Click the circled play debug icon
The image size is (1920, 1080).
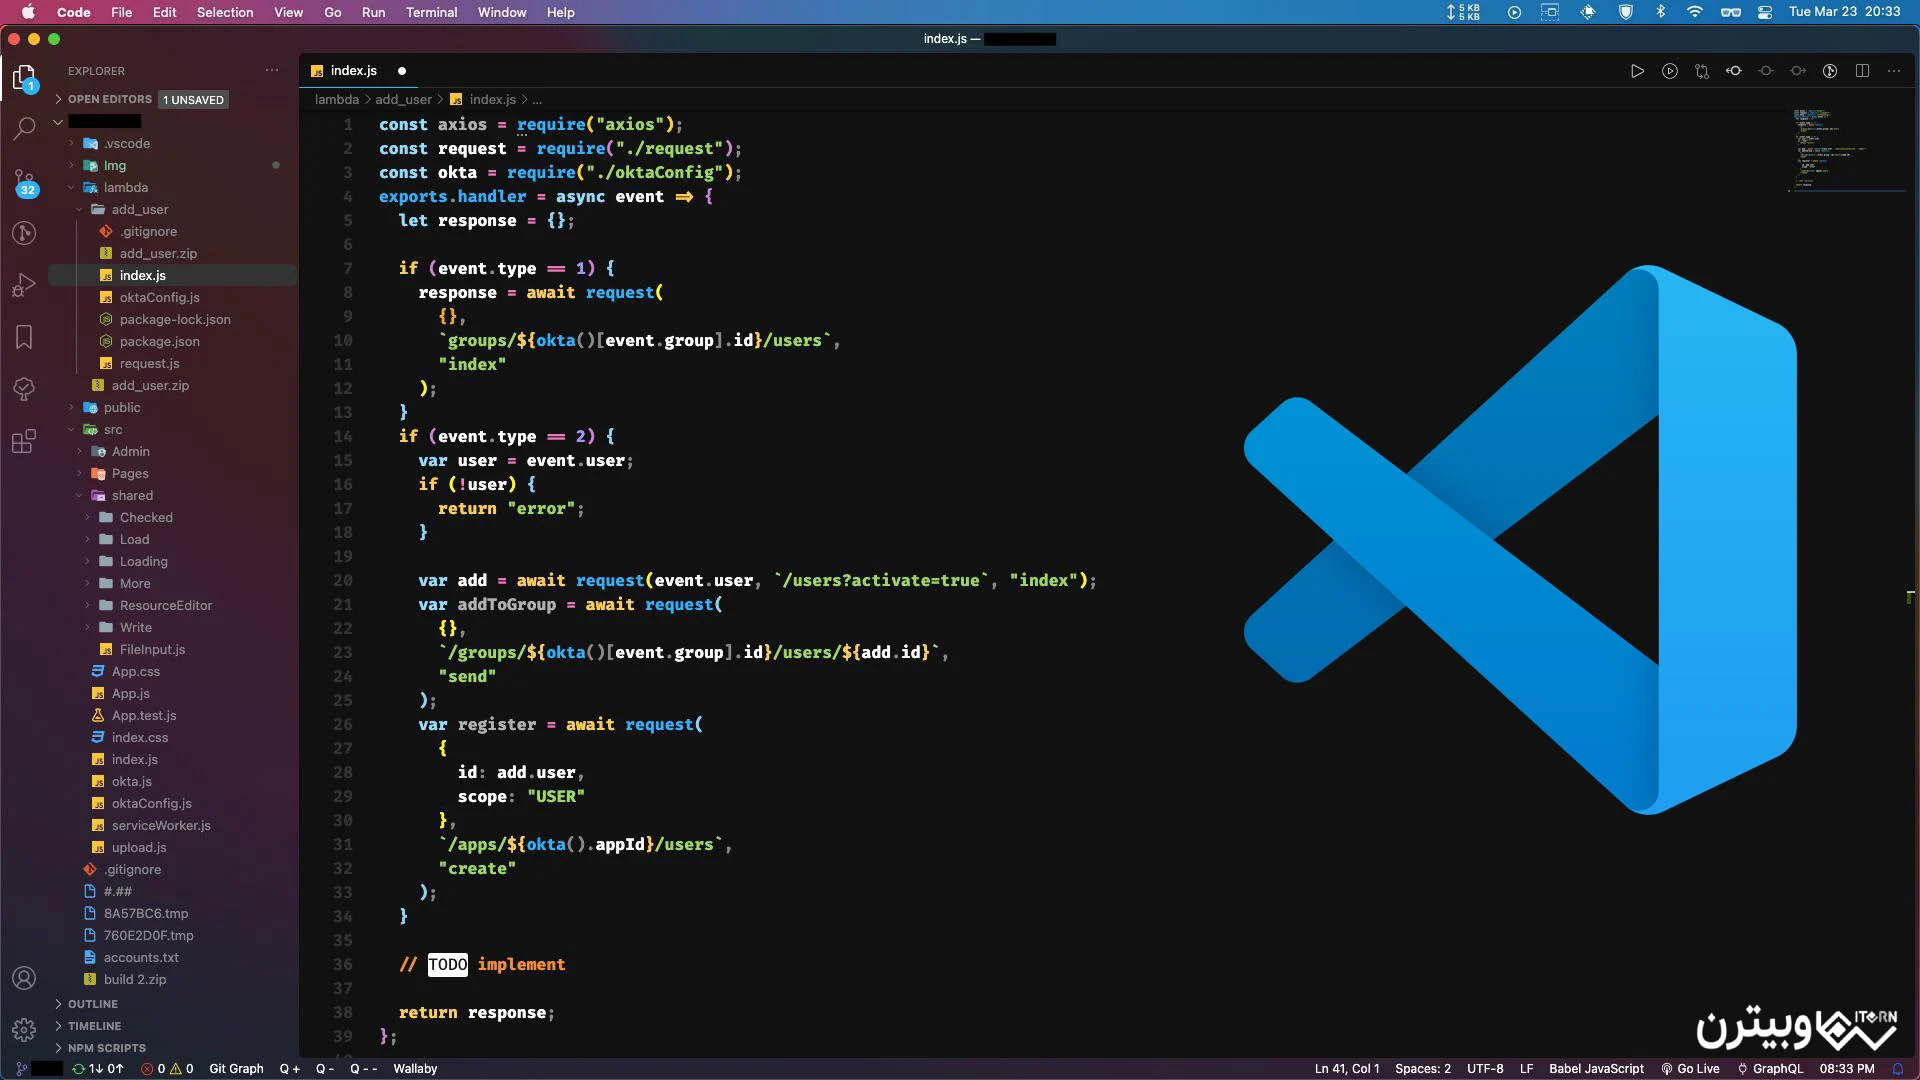coord(1669,71)
